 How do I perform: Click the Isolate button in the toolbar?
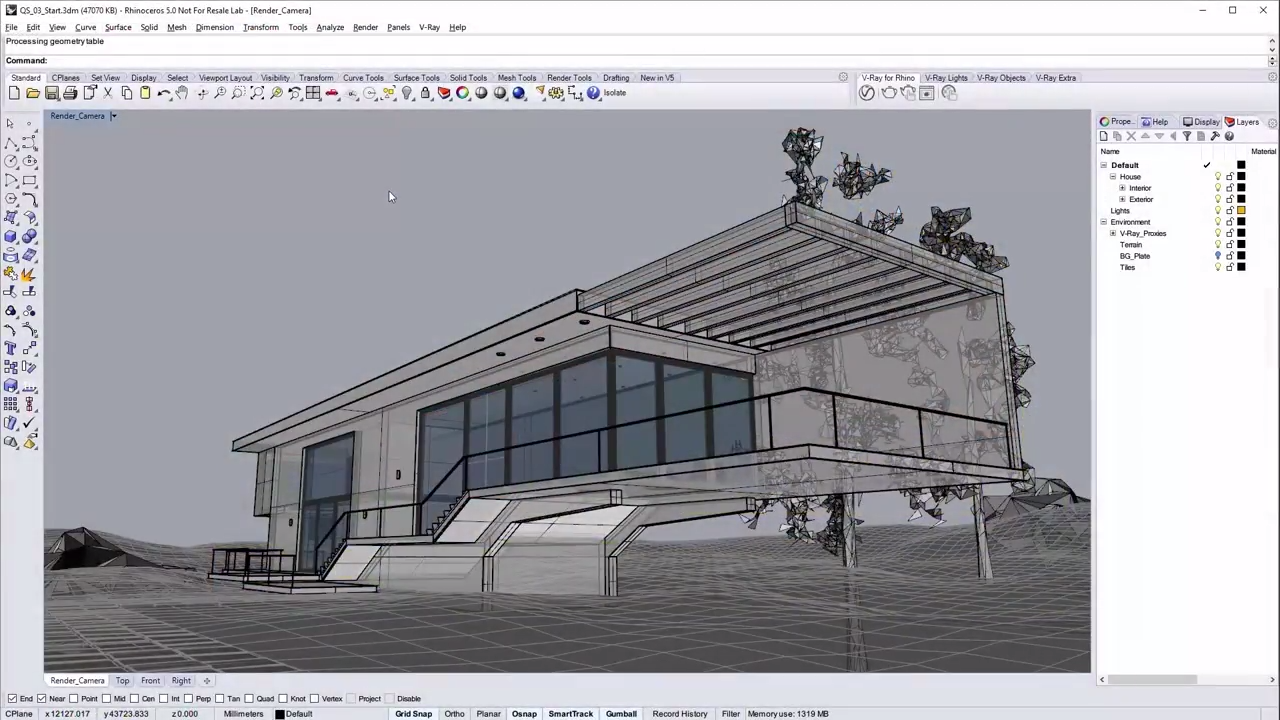pyautogui.click(x=614, y=92)
